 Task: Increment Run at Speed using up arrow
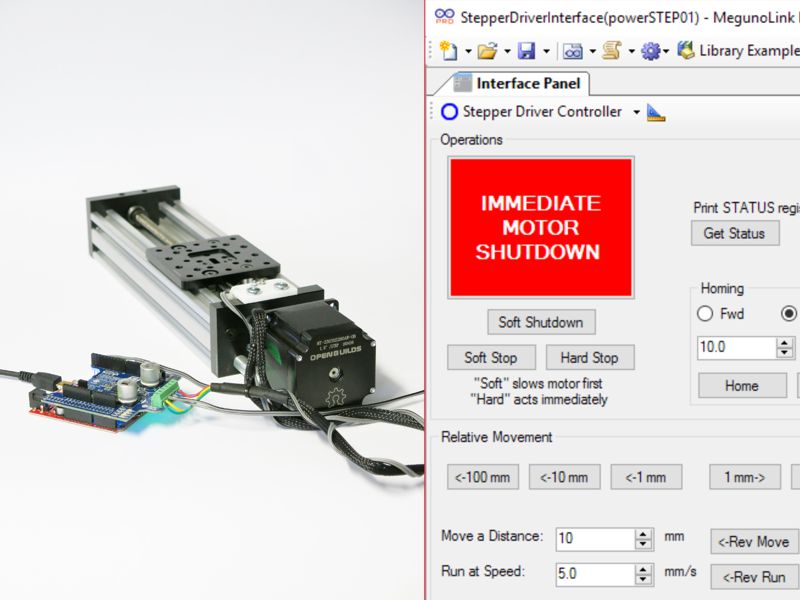643,569
